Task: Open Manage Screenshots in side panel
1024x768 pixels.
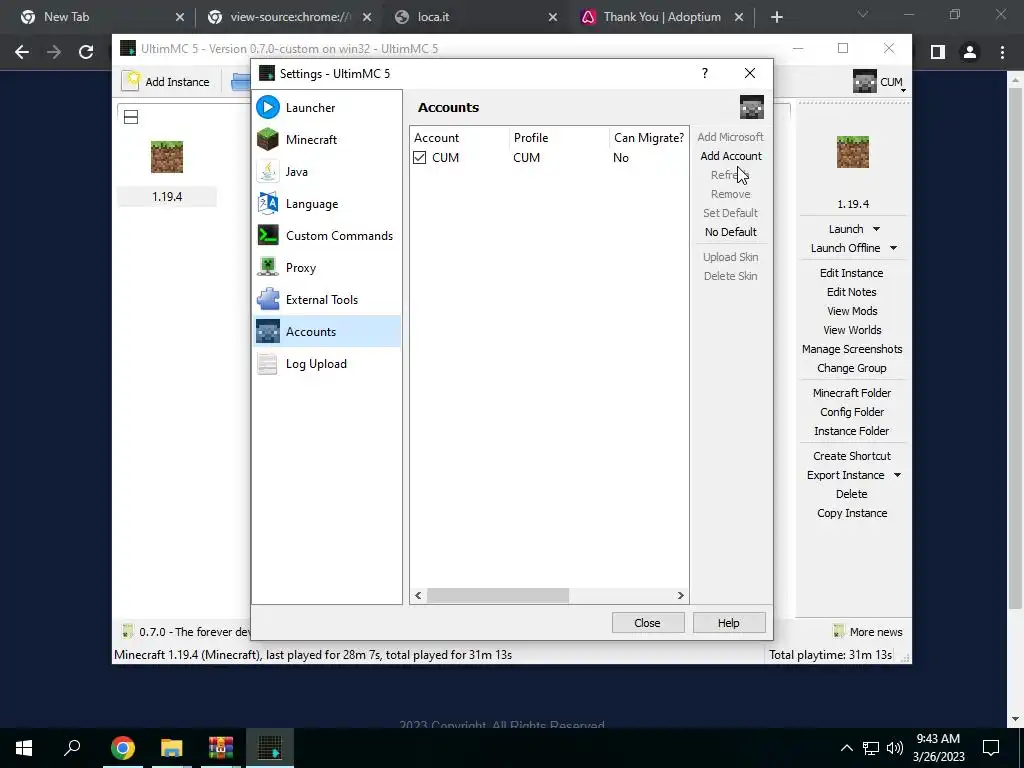Action: 852,349
